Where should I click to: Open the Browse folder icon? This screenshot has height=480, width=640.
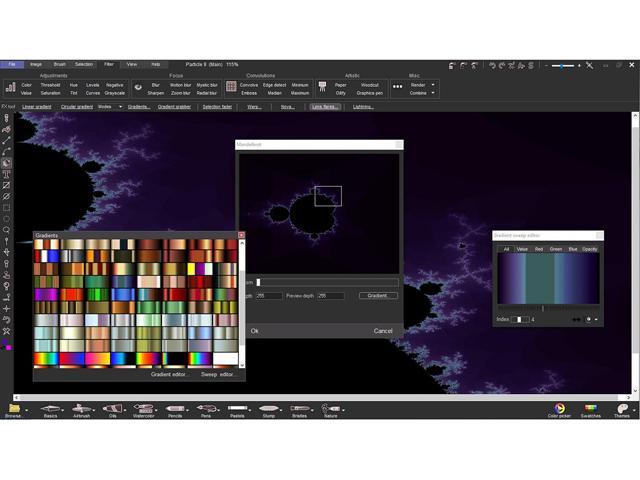point(14,409)
